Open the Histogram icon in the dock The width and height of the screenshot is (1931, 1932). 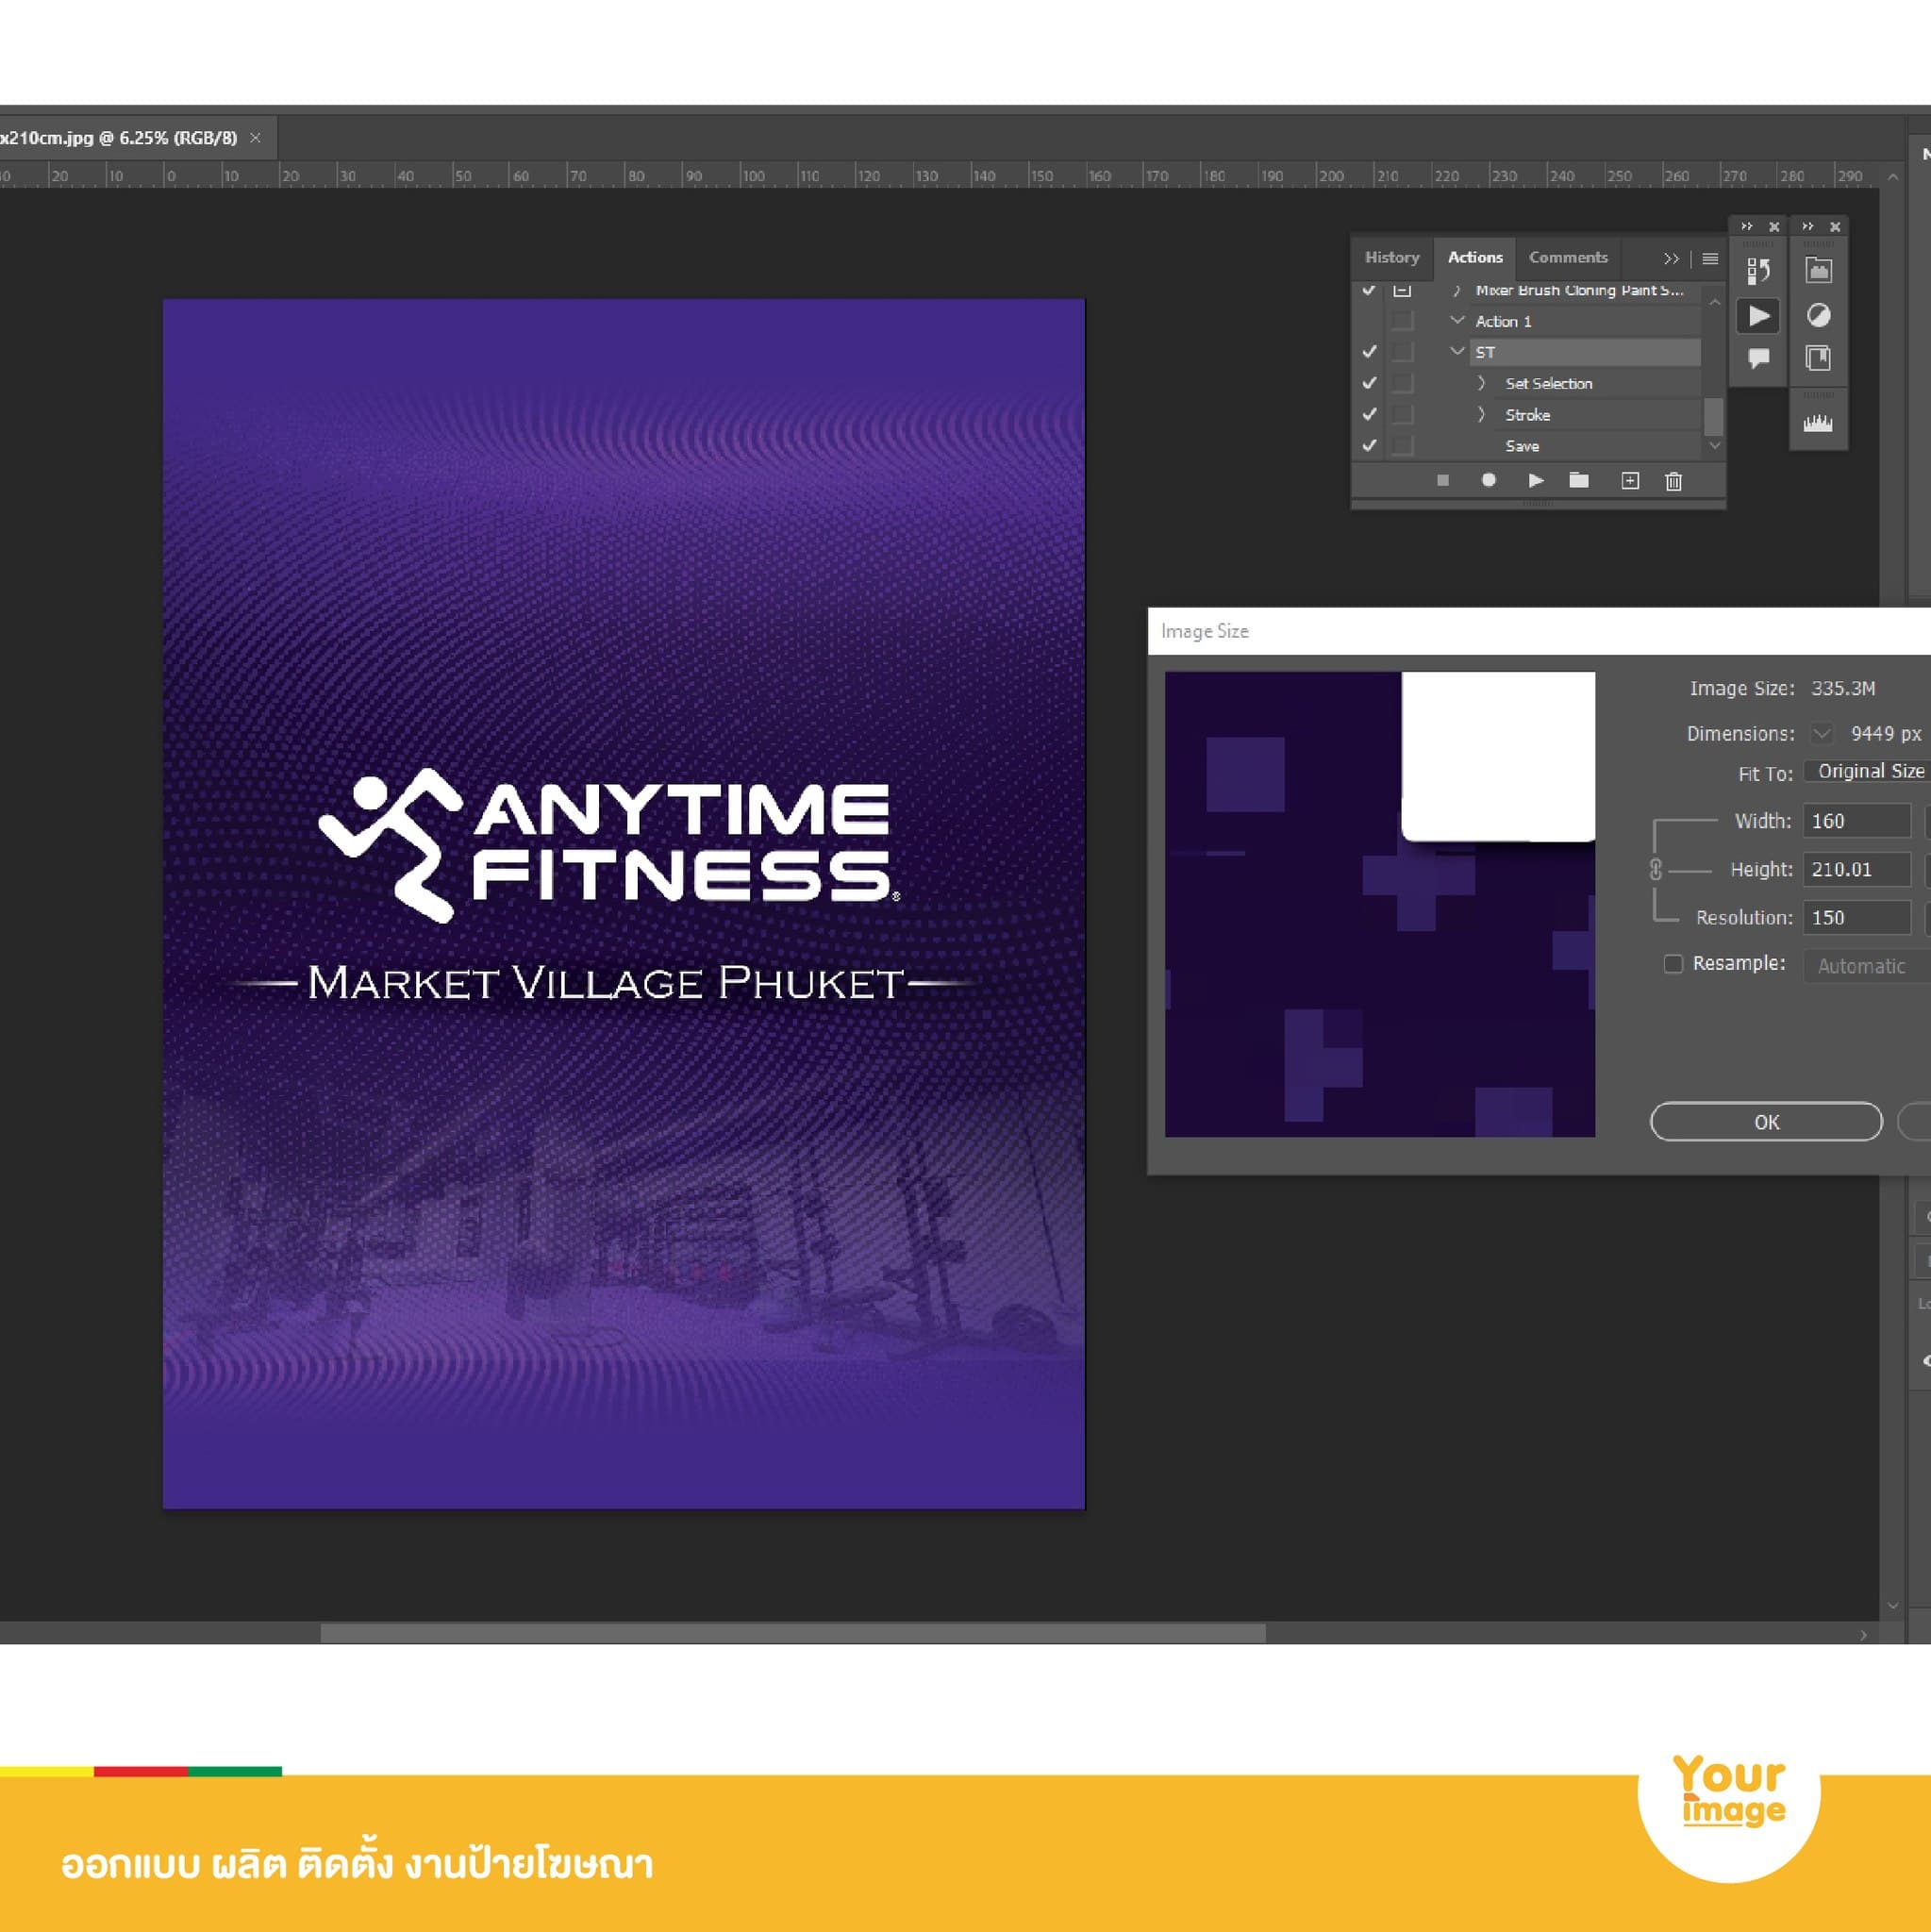pyautogui.click(x=1818, y=423)
